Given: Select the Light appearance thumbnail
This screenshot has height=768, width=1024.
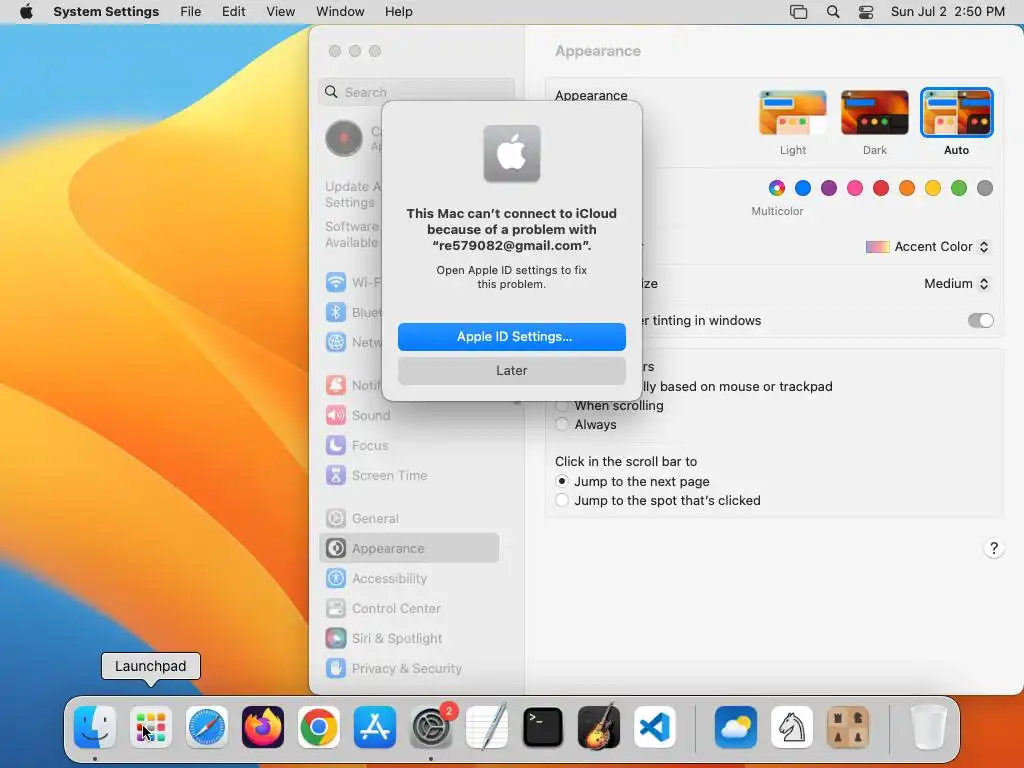Looking at the screenshot, I should pyautogui.click(x=793, y=113).
